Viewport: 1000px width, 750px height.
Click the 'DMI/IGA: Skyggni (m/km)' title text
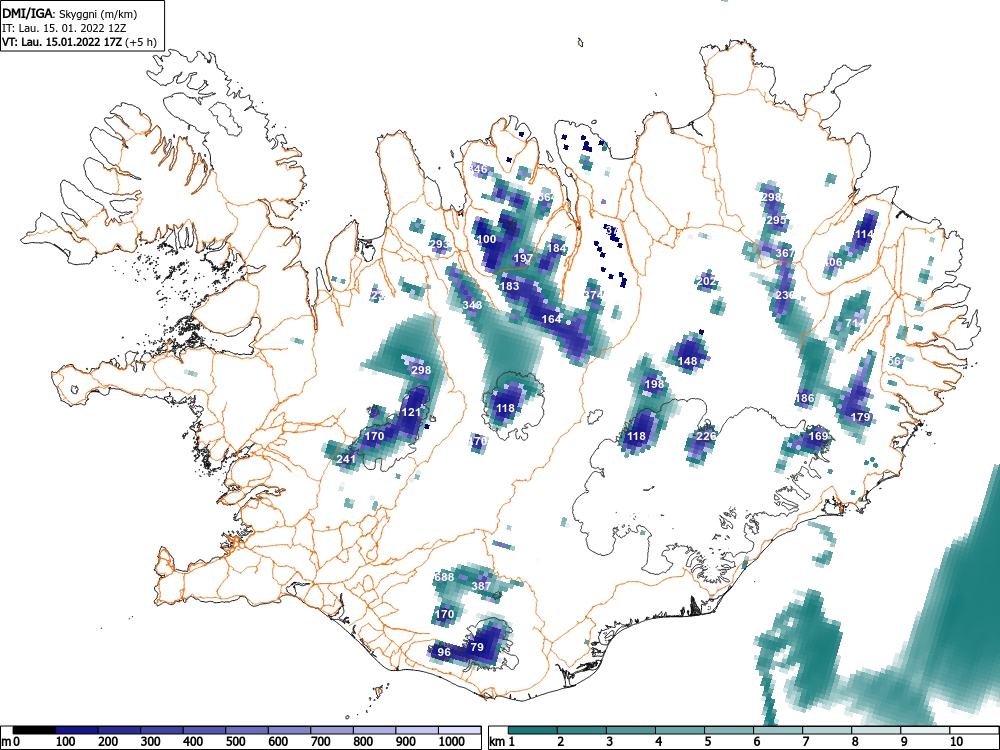pyautogui.click(x=70, y=13)
